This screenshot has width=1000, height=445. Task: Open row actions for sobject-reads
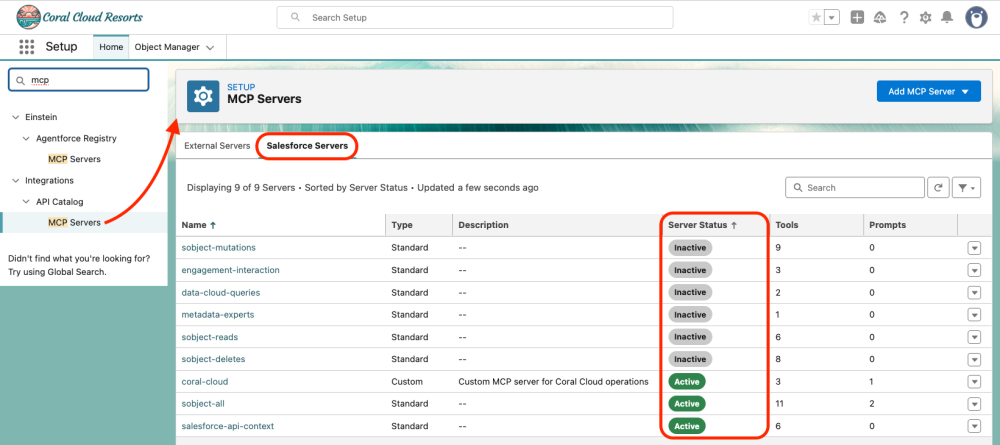[974, 337]
